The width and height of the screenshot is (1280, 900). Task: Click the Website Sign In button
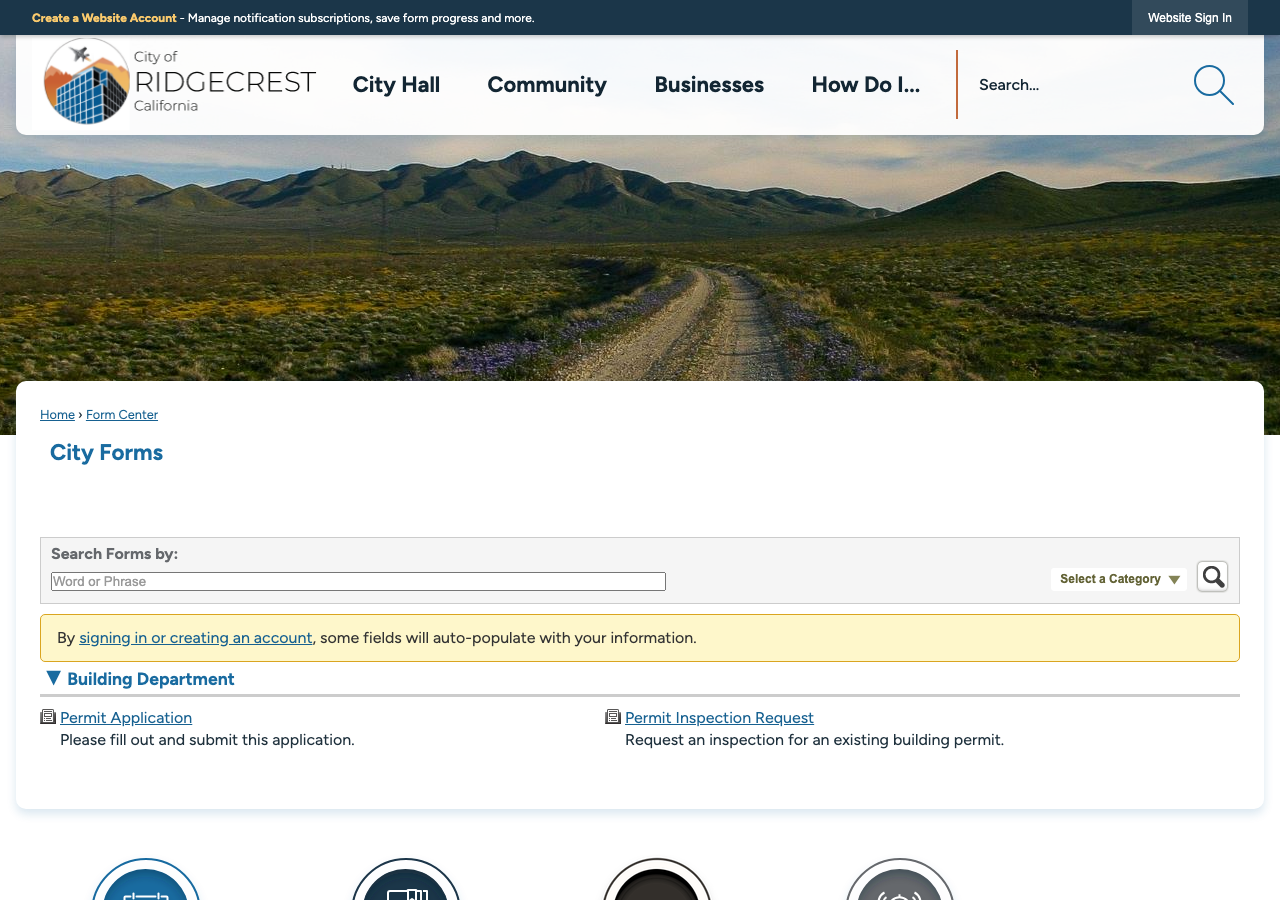point(1190,18)
